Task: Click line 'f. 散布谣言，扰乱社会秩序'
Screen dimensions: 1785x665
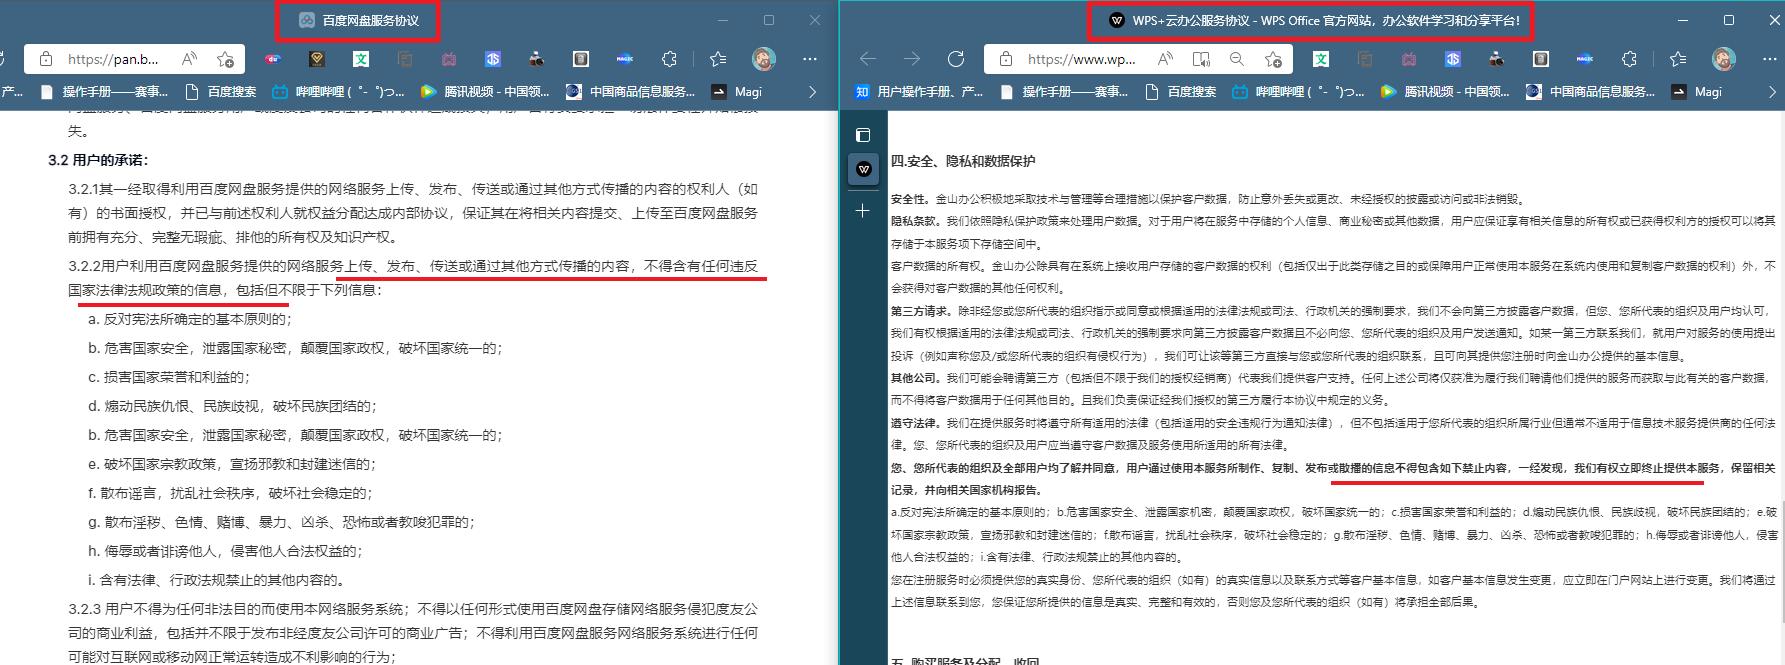Action: point(230,493)
